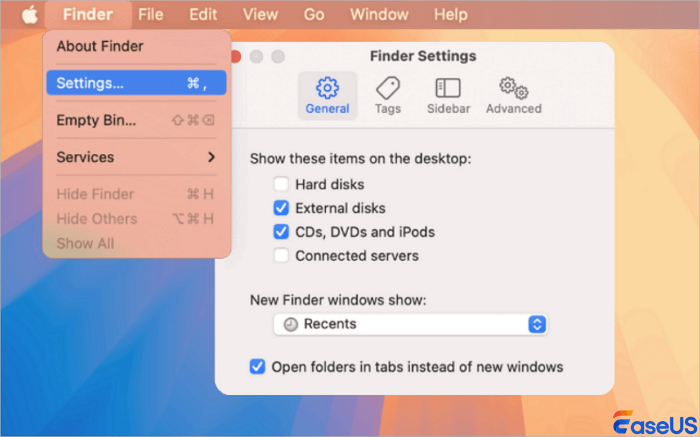
Task: Close the Finder Settings window
Action: pos(235,57)
